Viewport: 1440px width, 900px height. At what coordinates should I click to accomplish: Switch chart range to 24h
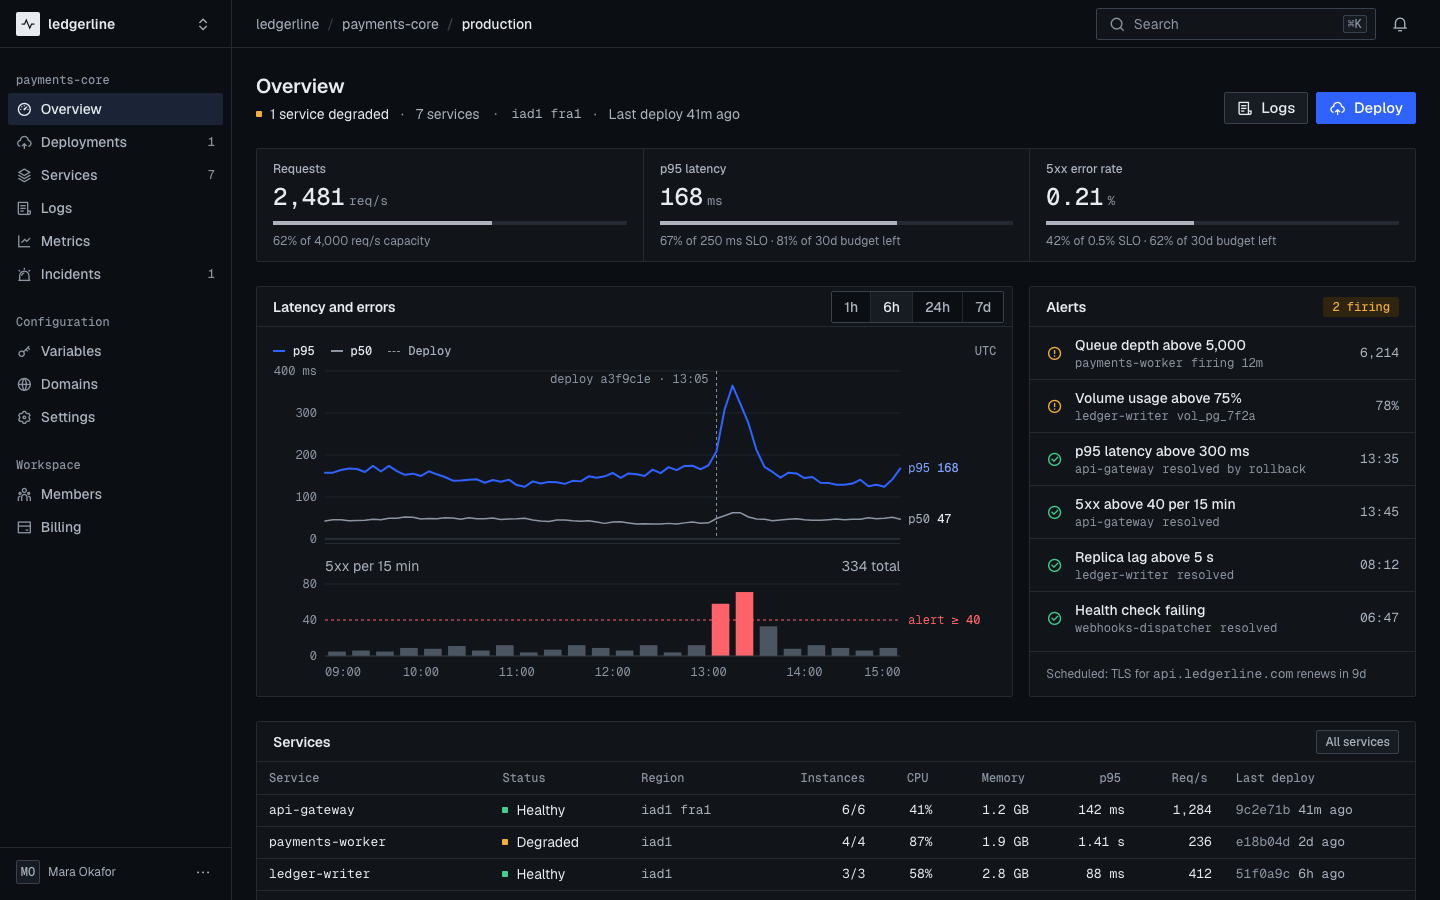point(937,307)
